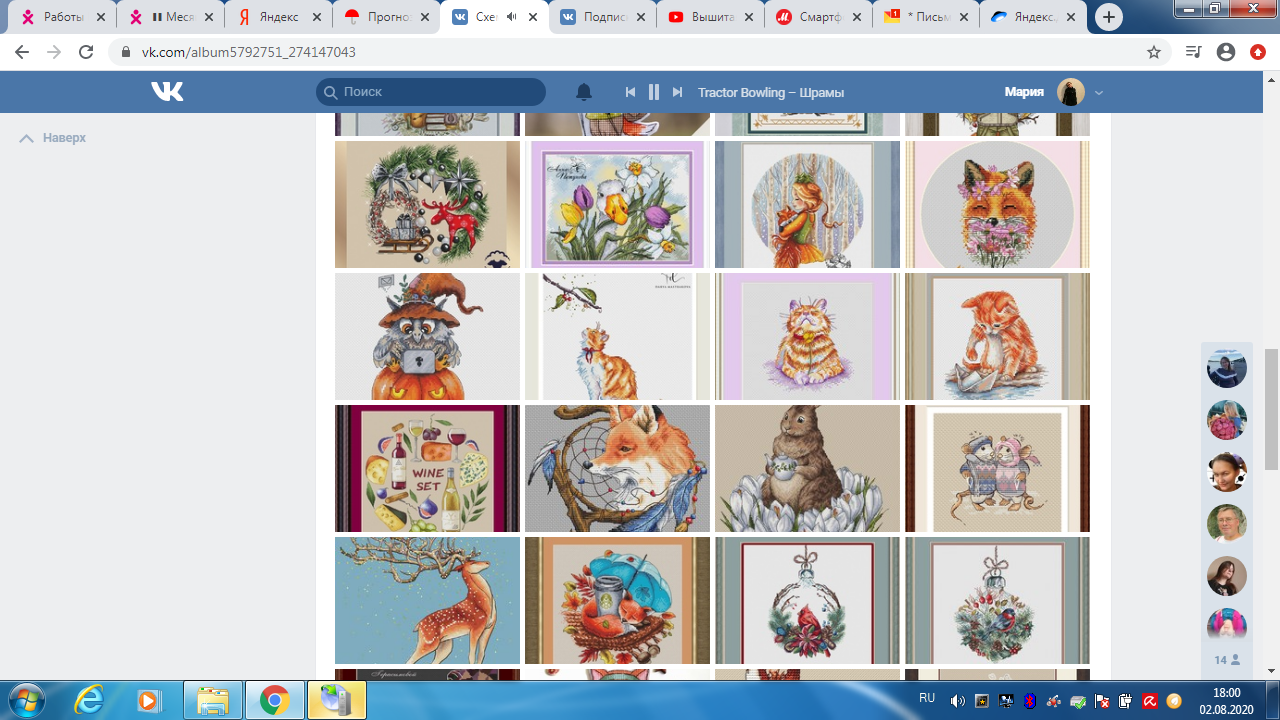Open the fox dreamcatcher photo
The height and width of the screenshot is (720, 1280).
coord(617,468)
